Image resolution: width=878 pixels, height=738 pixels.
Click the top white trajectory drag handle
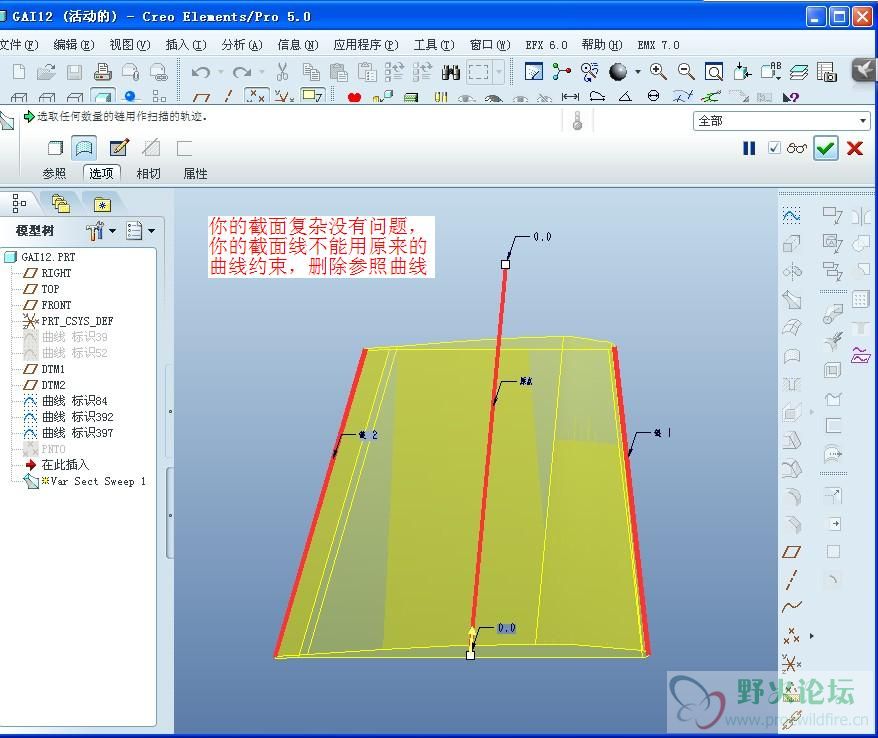(x=505, y=264)
